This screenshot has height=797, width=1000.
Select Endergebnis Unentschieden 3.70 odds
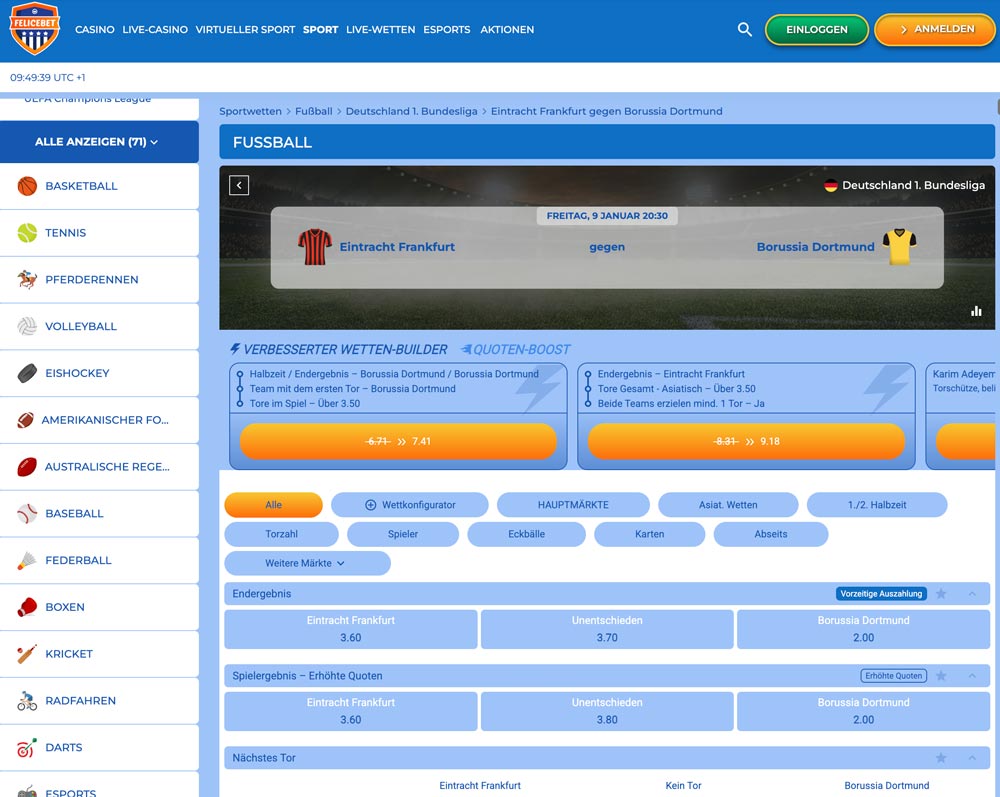607,629
